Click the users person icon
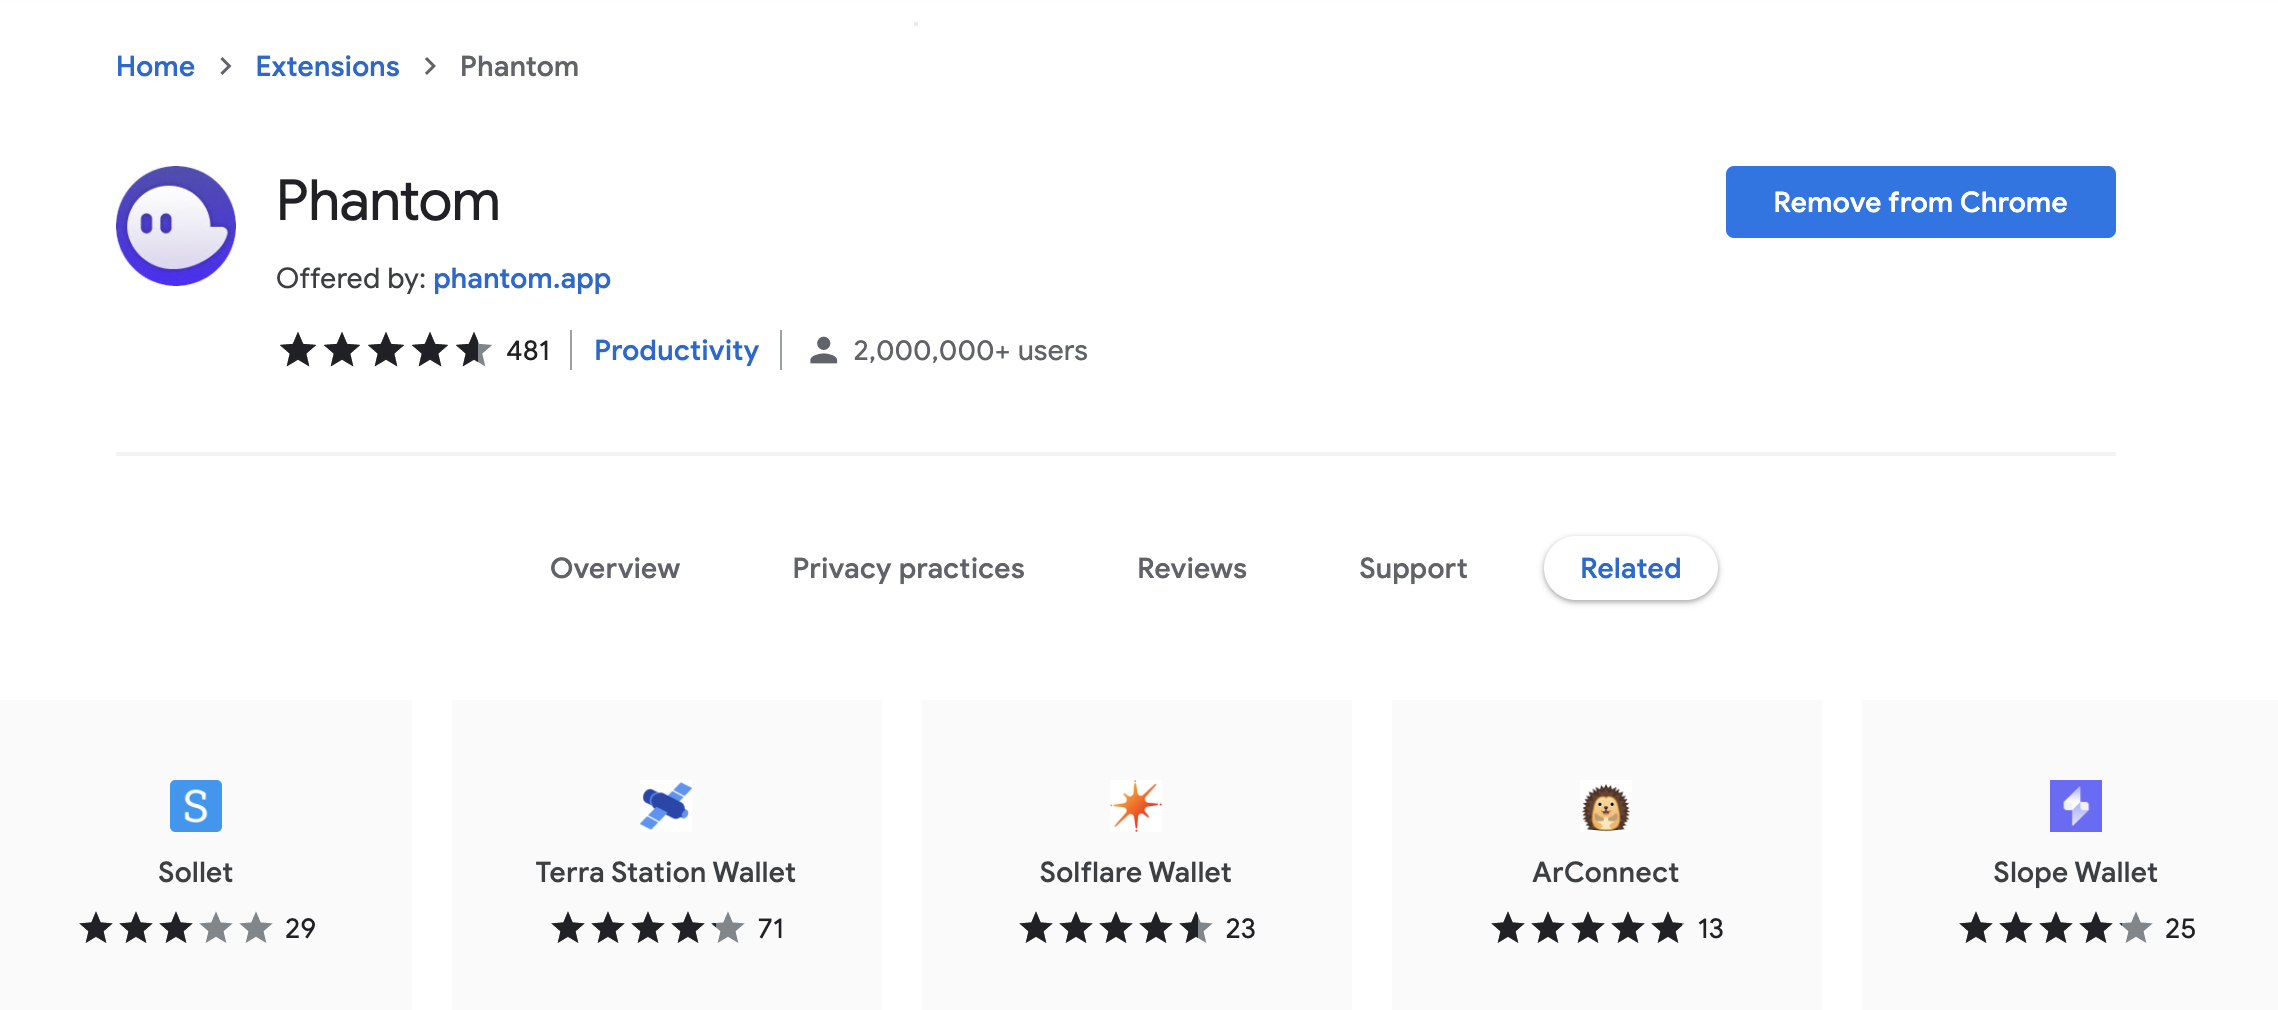This screenshot has height=1010, width=2278. 823,350
